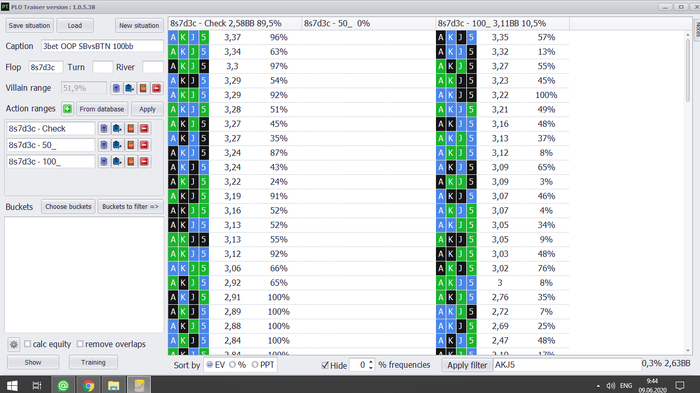This screenshot has height=393, width=700.
Task: Click From database button
Action: (102, 109)
